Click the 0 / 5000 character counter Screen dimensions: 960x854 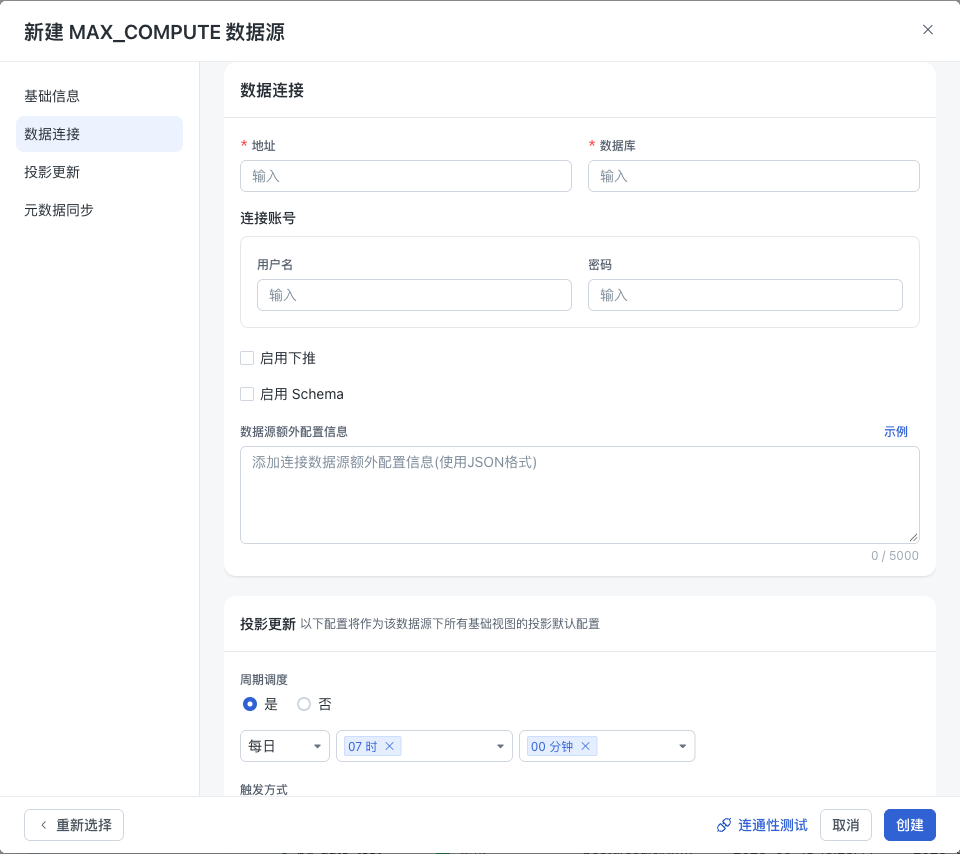click(894, 556)
